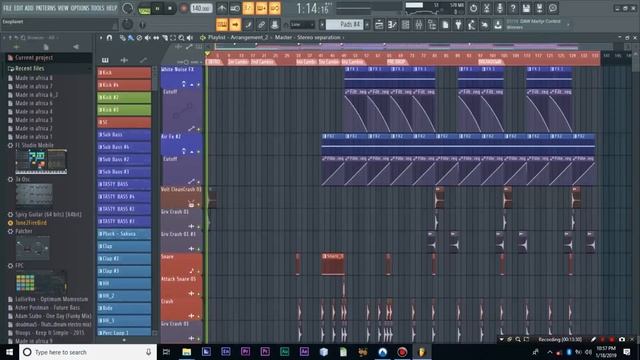Open the FILE menu
Screen dimensions: 640x360
point(7,8)
